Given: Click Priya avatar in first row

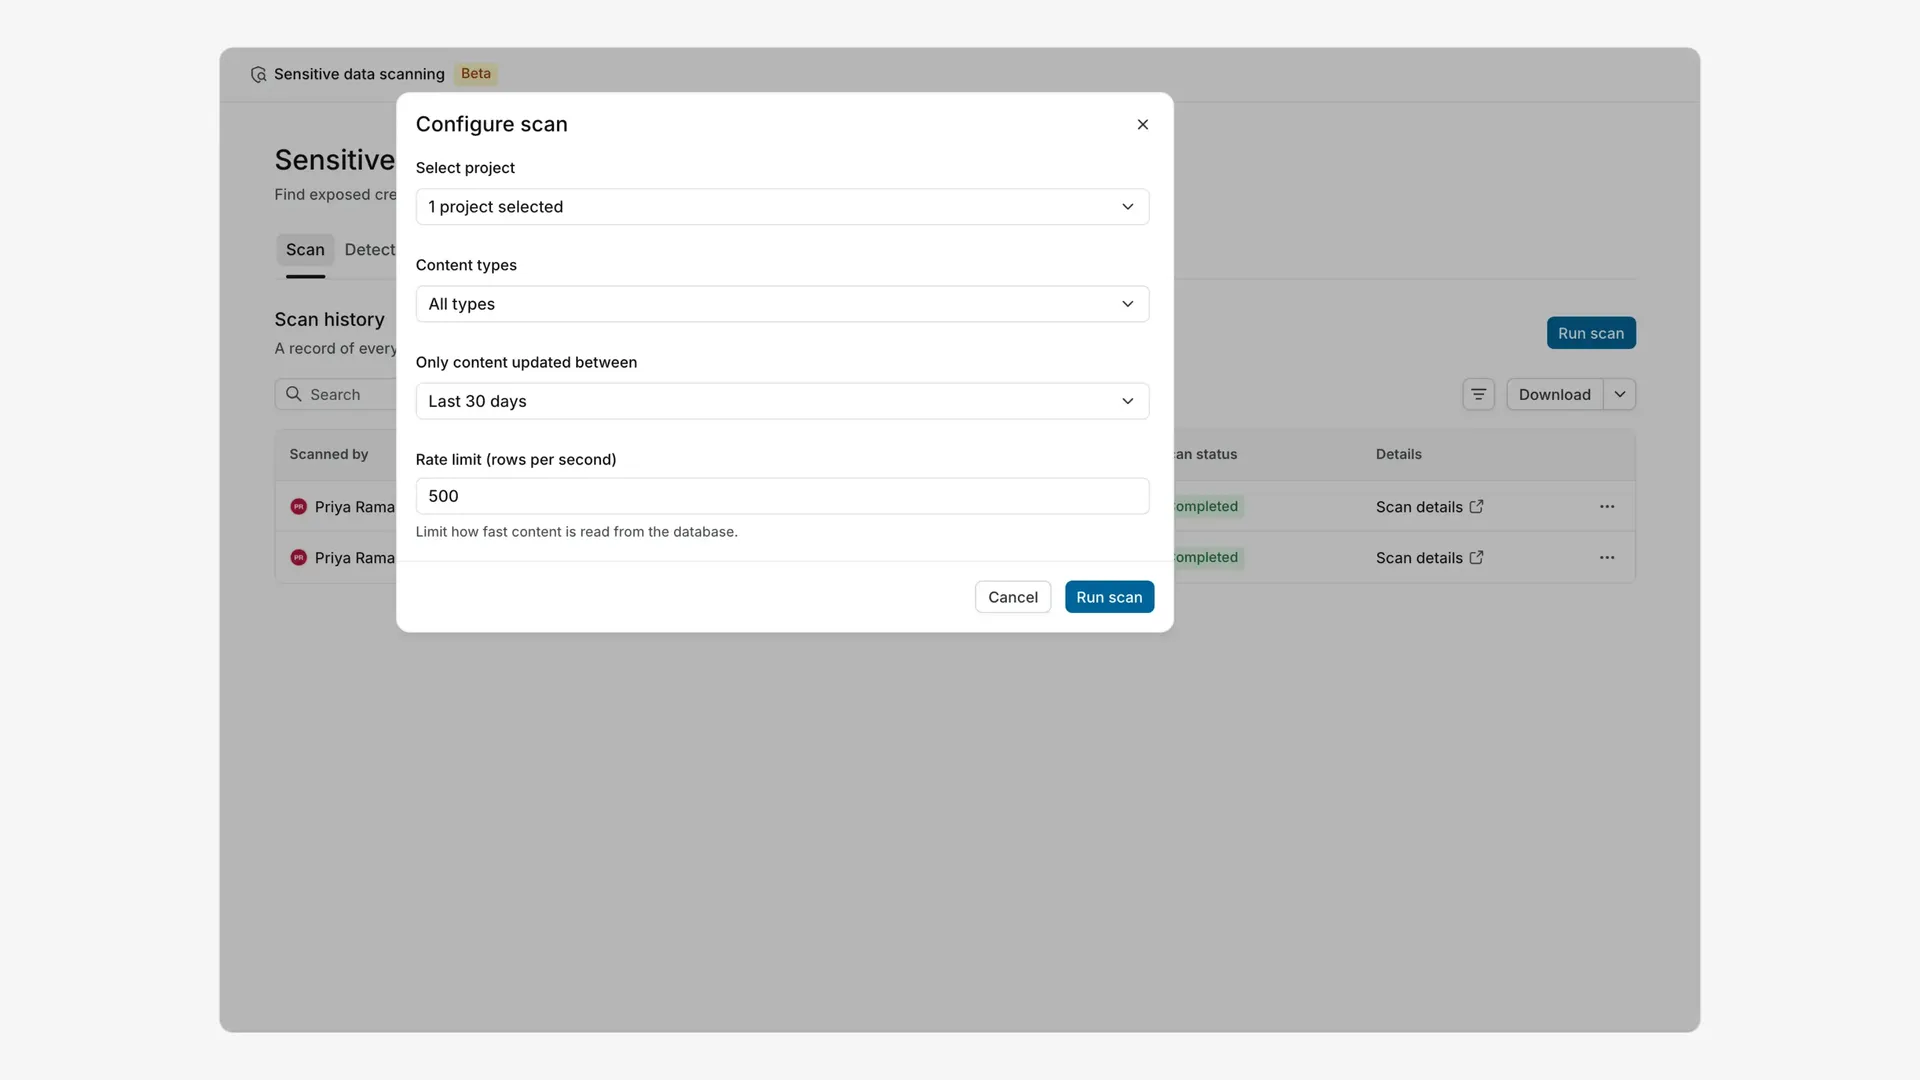Looking at the screenshot, I should click(x=298, y=507).
